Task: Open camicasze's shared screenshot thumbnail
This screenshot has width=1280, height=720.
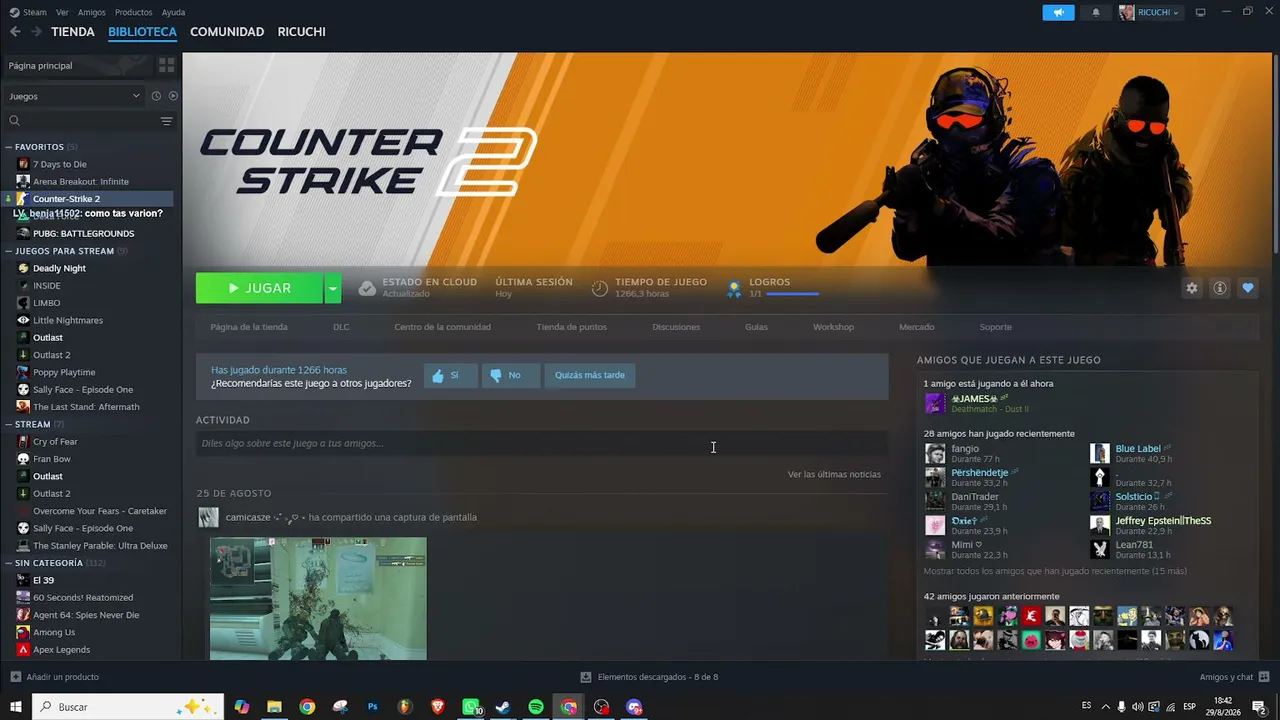Action: pyautogui.click(x=318, y=598)
